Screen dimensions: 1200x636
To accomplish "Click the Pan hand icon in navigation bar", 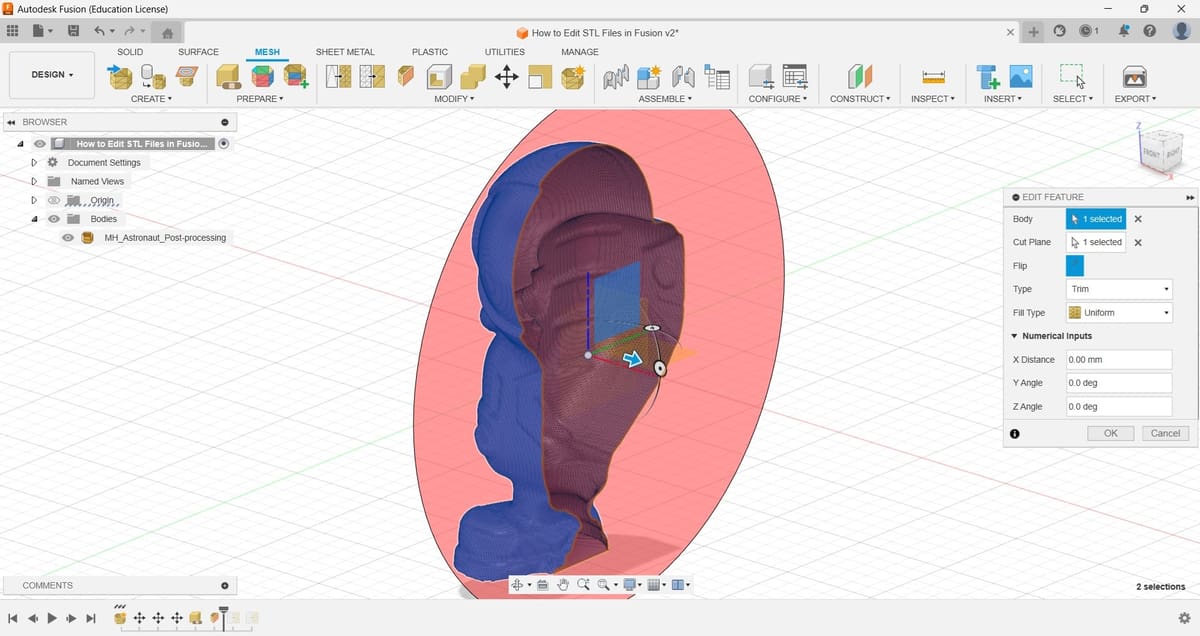I will [x=563, y=585].
